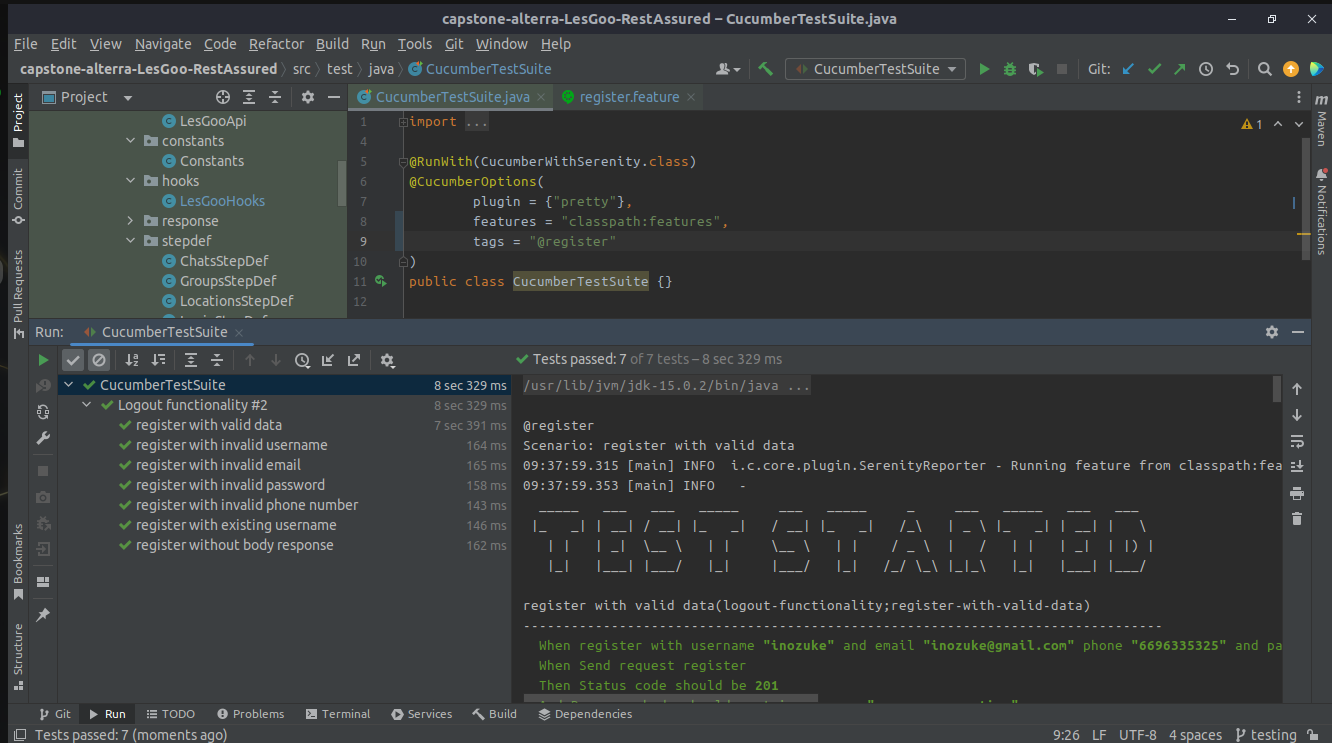
Task: Open the Navigate menu
Action: click(x=162, y=43)
